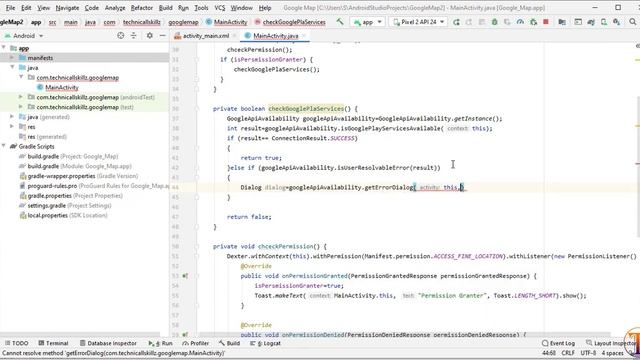Image resolution: width=640 pixels, height=360 pixels.
Task: Open Project Structure folder icon
Action: coord(562,22)
